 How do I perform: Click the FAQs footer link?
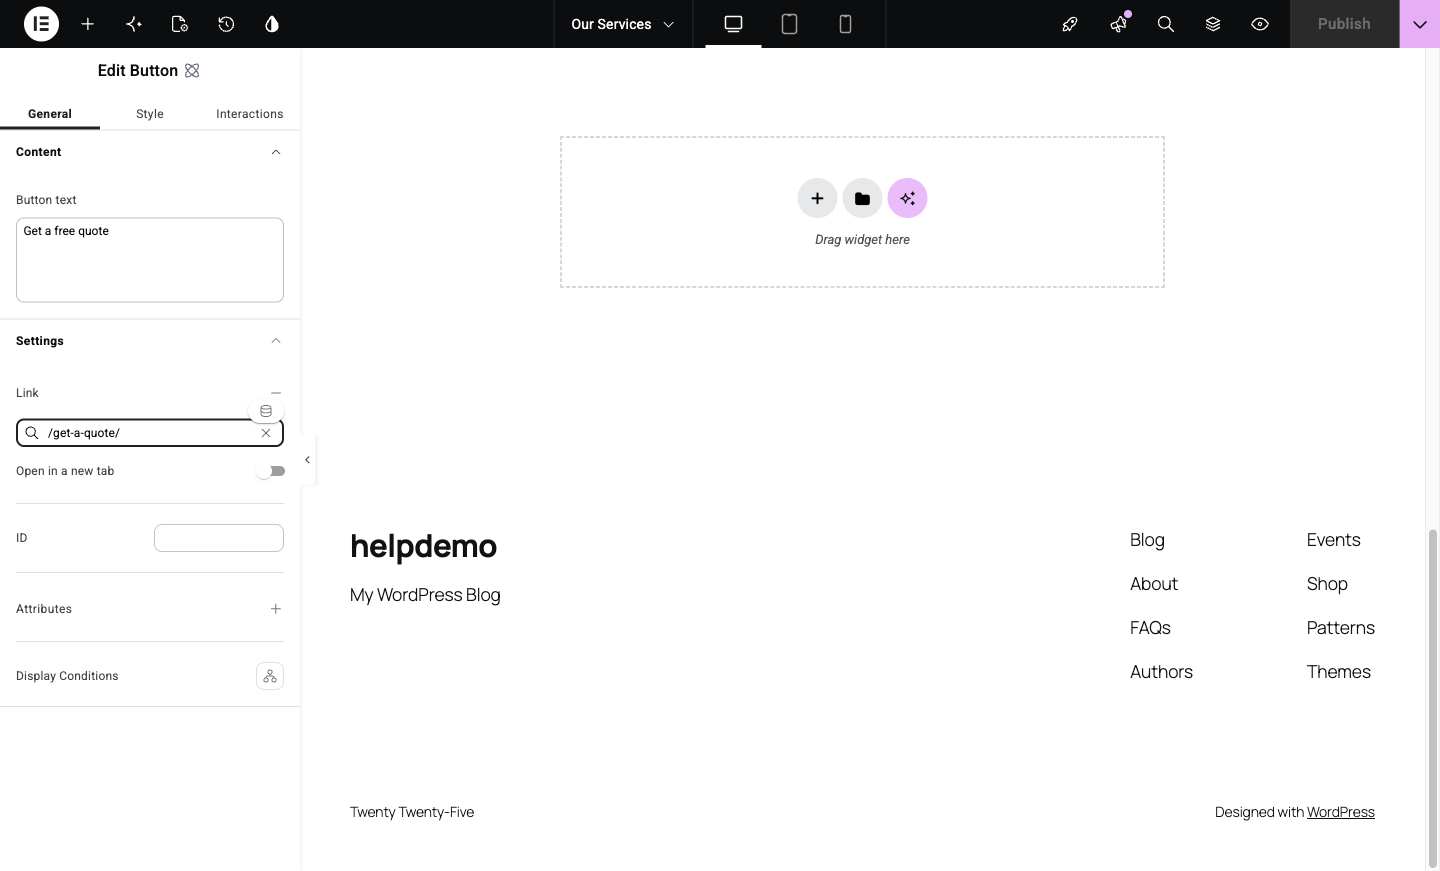coord(1150,628)
